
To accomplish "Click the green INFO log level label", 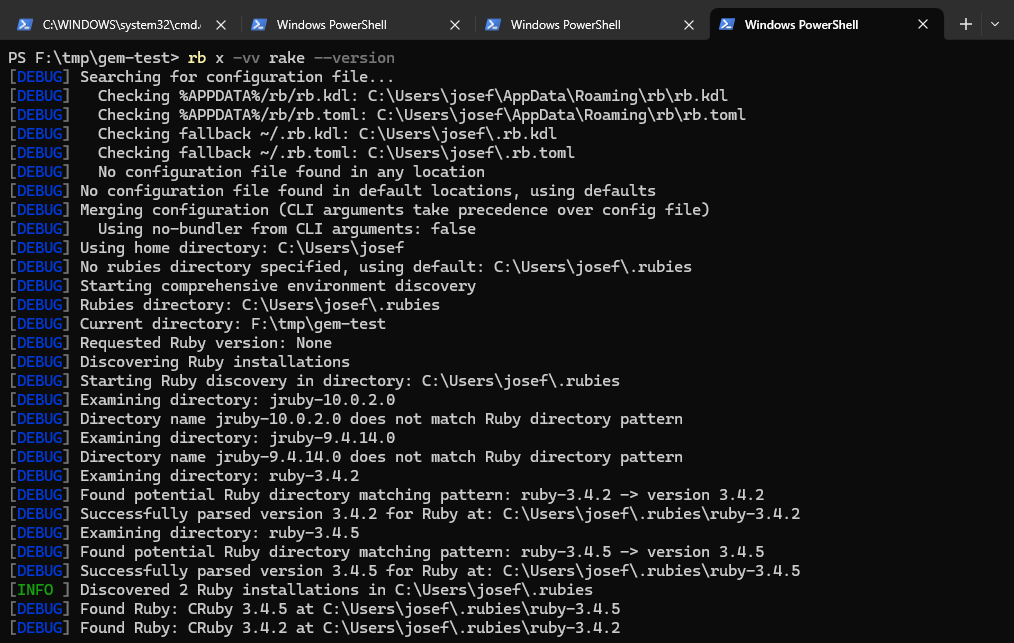I will pyautogui.click(x=35, y=590).
